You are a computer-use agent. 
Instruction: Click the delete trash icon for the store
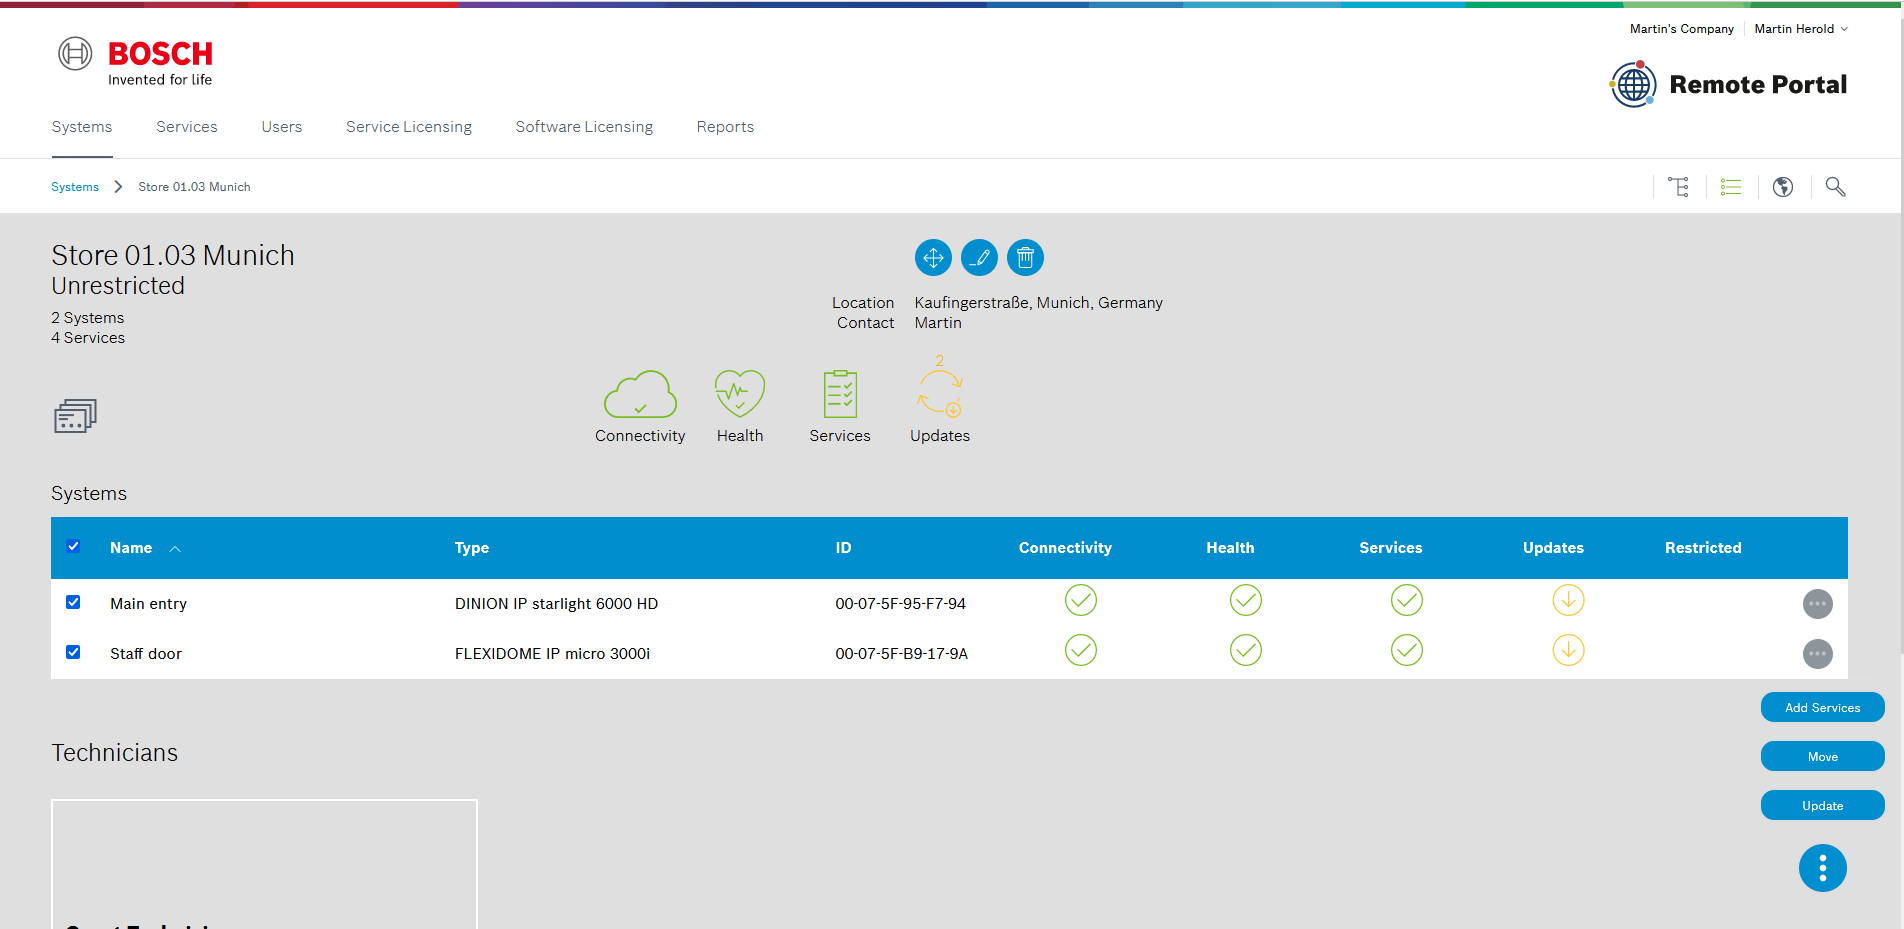click(x=1025, y=258)
